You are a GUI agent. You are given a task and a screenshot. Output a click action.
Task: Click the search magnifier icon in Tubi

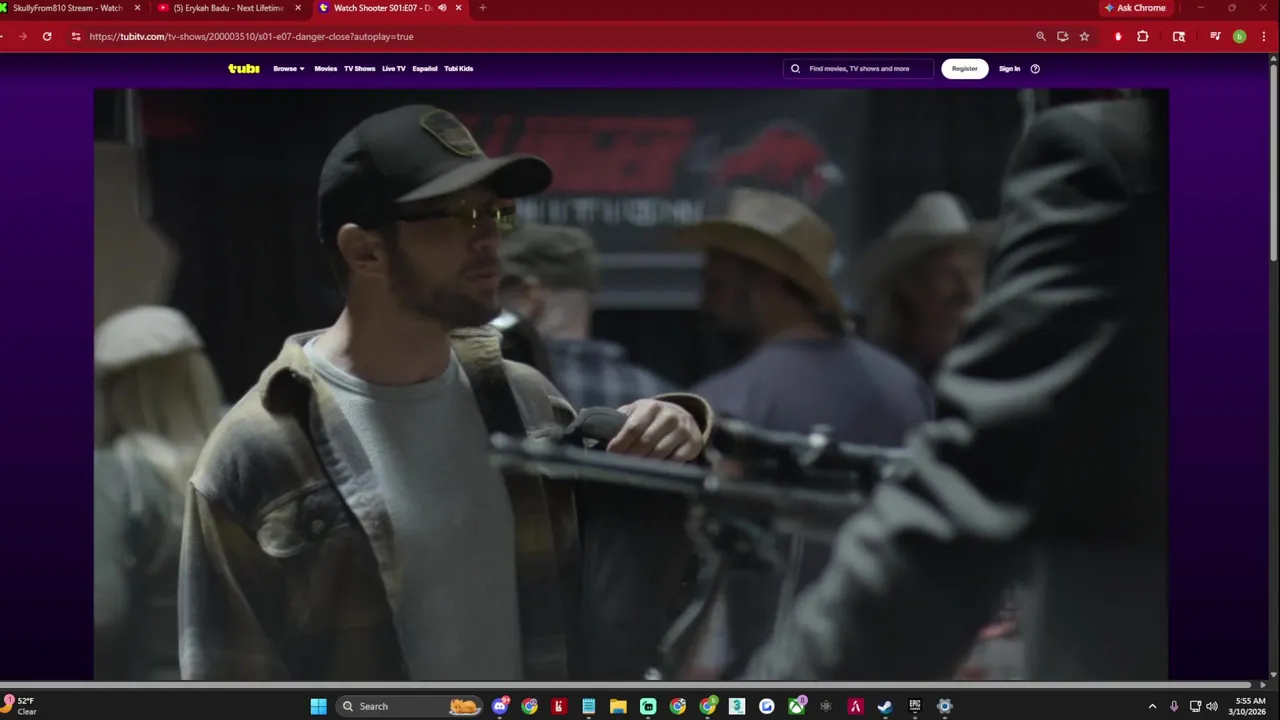[x=796, y=69]
